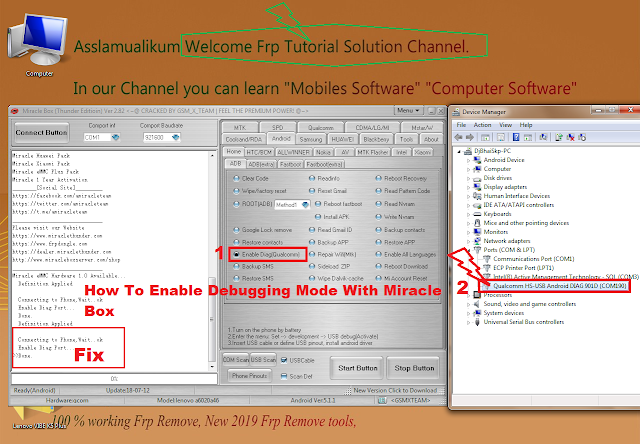The height and width of the screenshot is (444, 640).
Task: Select the Enable Diag(Qualcomm) radio option
Action: tap(236, 254)
